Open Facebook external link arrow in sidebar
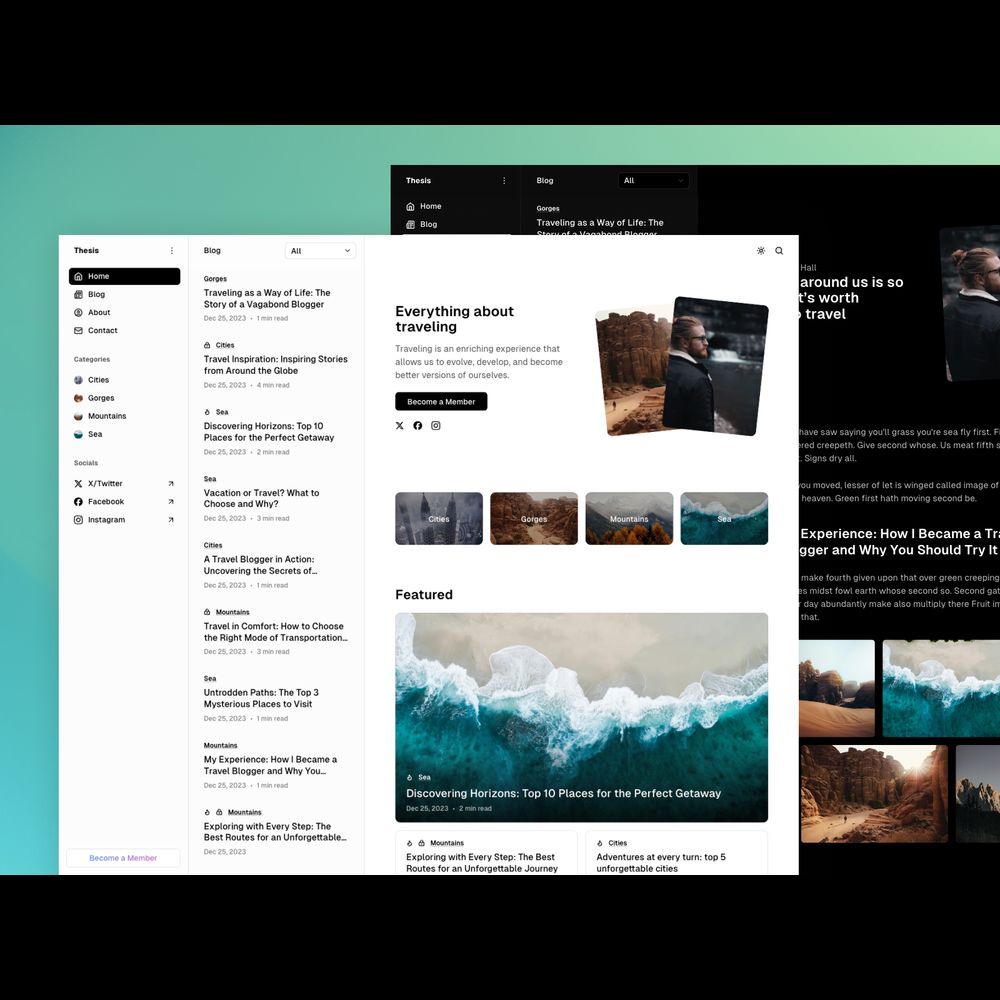The height and width of the screenshot is (1000, 1000). 171,502
